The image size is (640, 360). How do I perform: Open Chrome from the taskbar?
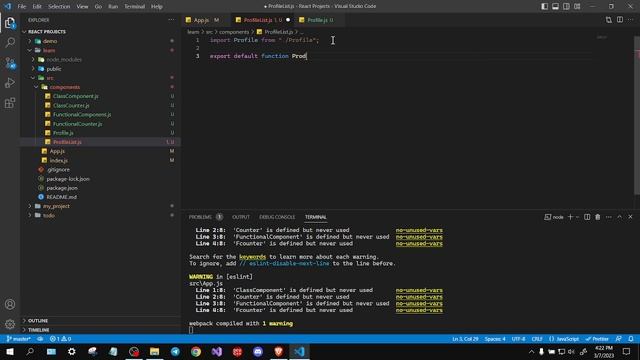pyautogui.click(x=196, y=351)
